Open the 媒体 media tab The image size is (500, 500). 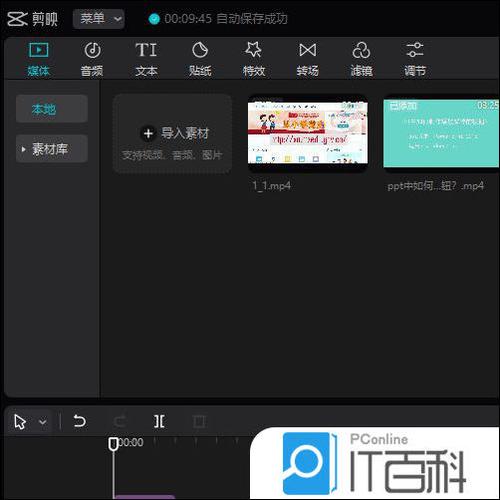[x=38, y=60]
